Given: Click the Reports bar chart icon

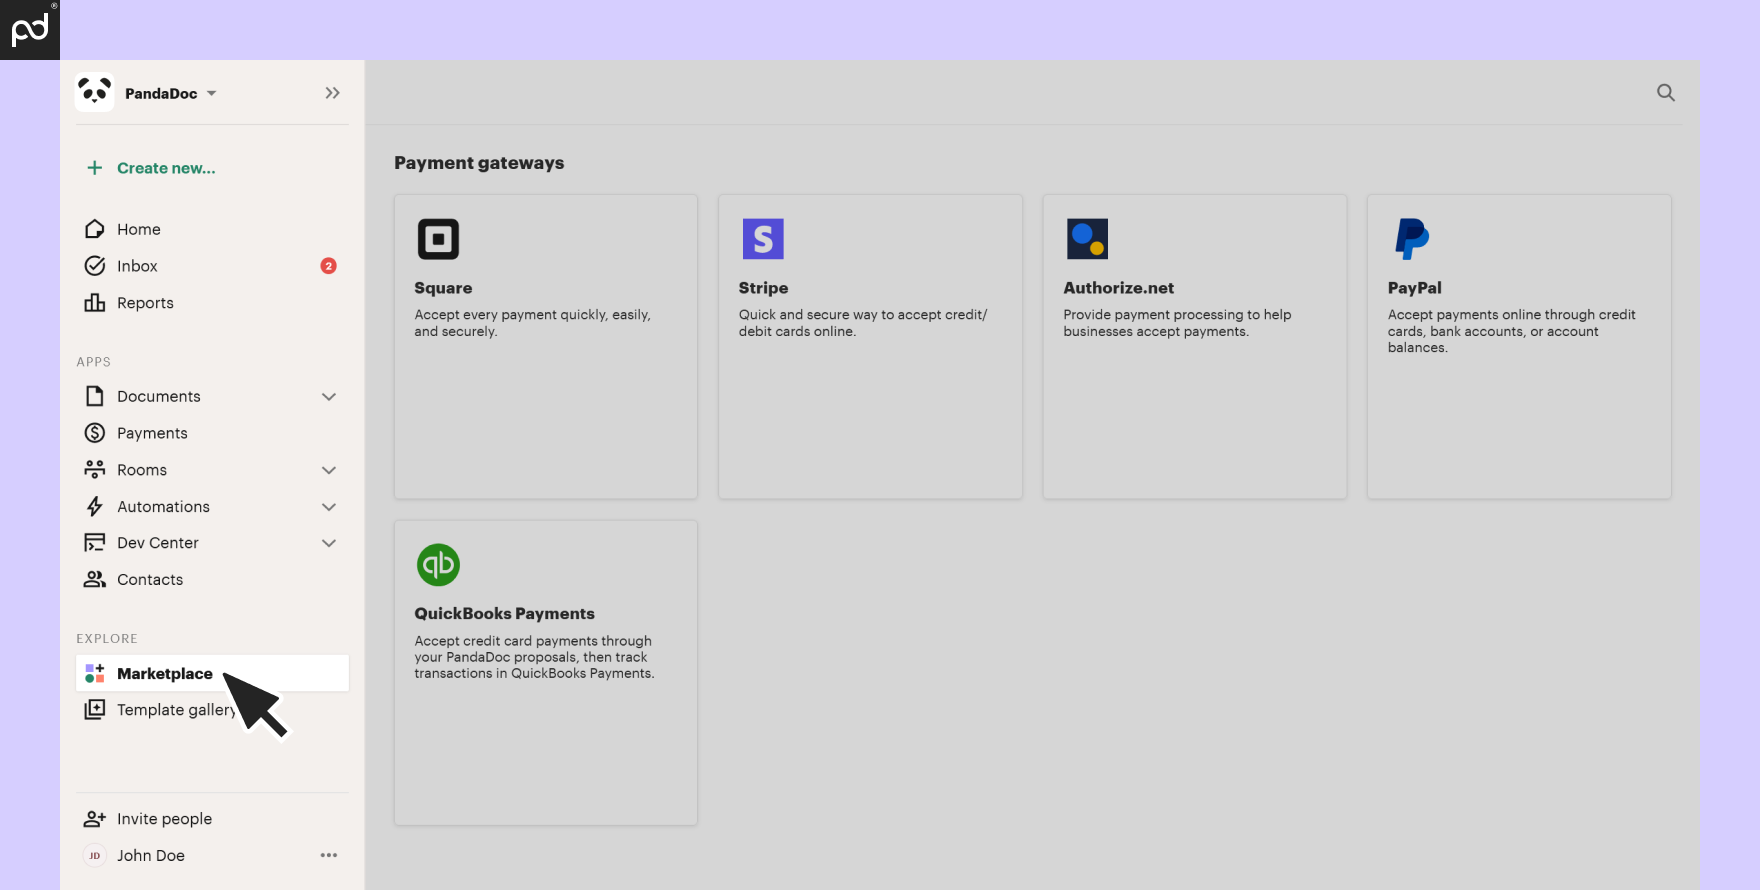Looking at the screenshot, I should point(95,303).
